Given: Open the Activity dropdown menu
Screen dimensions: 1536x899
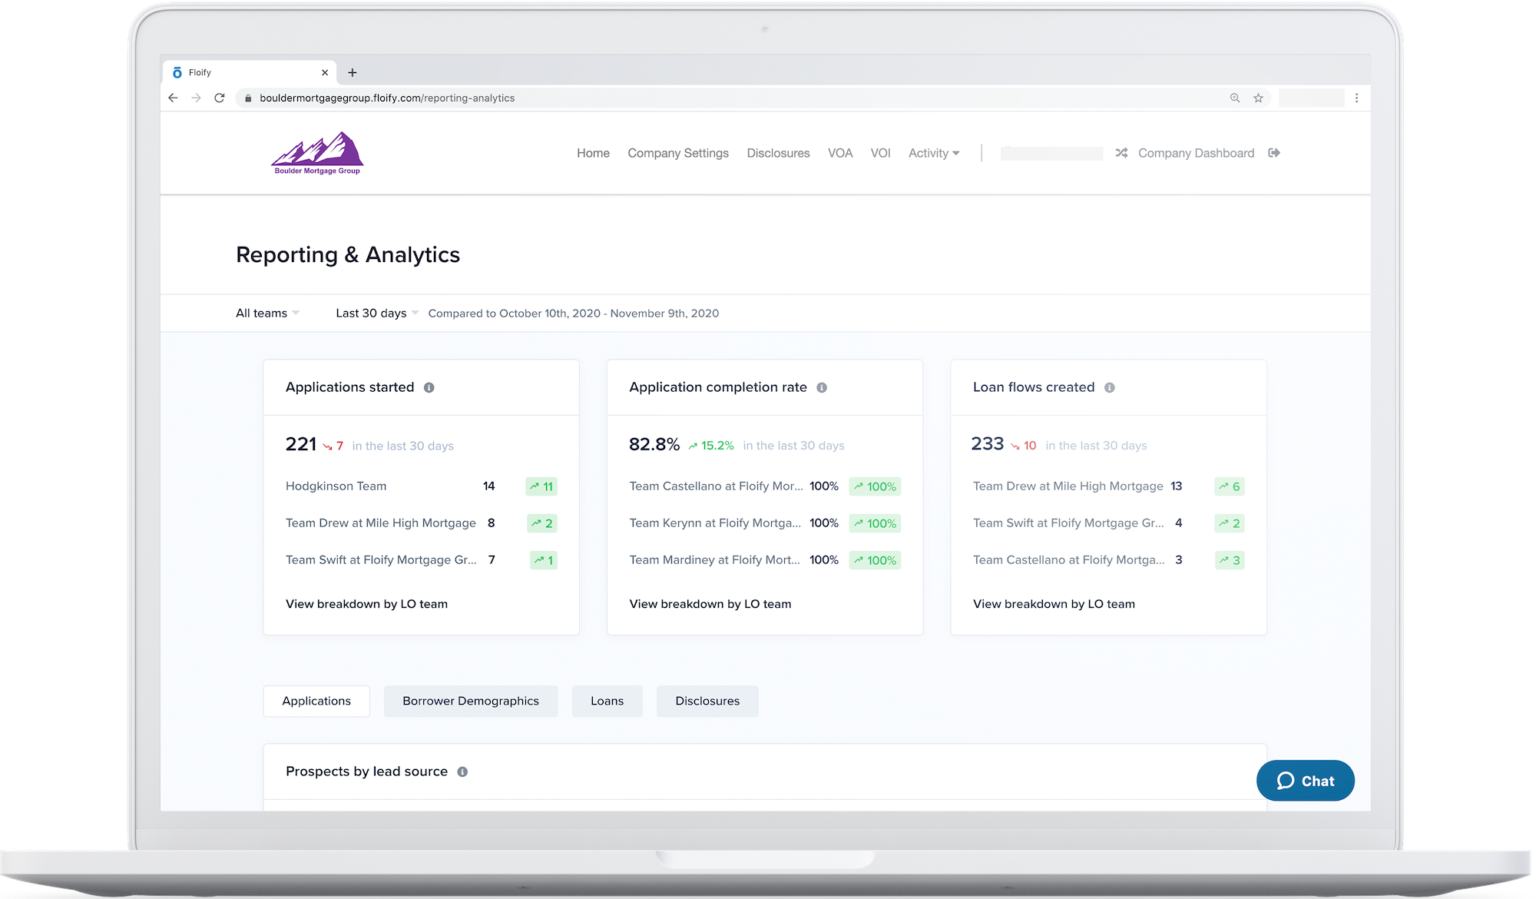Looking at the screenshot, I should tap(933, 152).
